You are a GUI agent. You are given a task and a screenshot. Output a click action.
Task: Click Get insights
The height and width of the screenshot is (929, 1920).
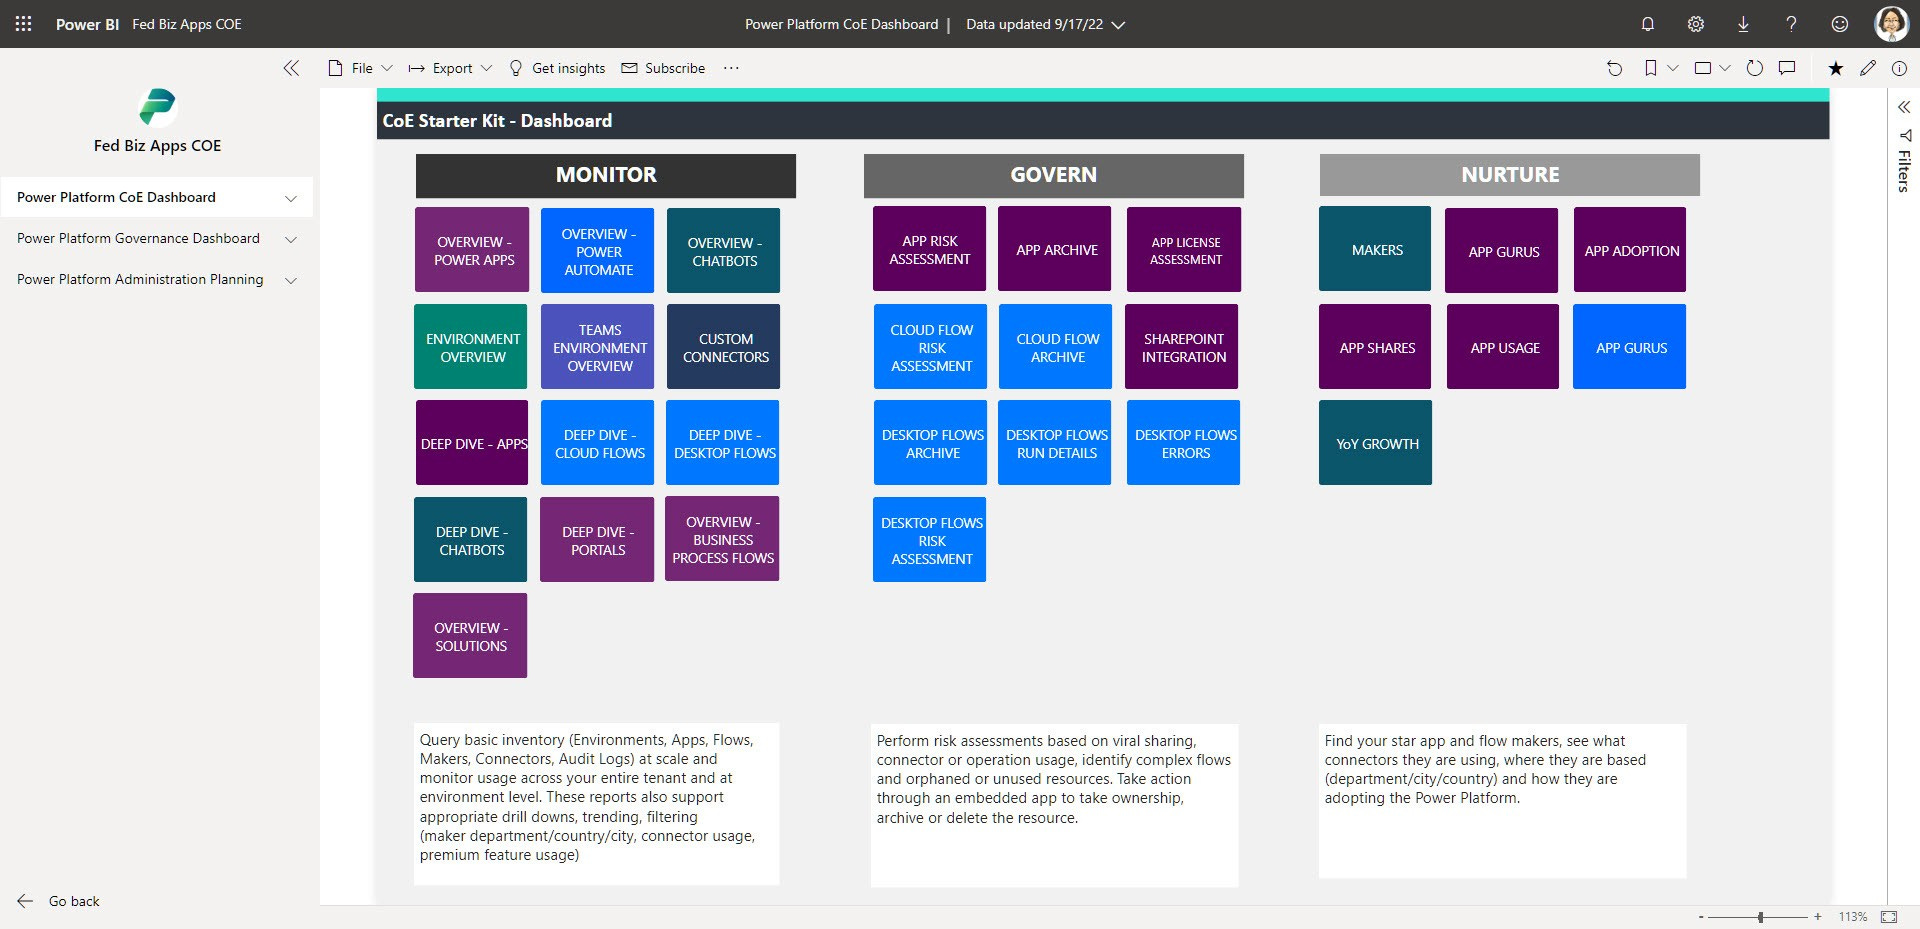557,68
